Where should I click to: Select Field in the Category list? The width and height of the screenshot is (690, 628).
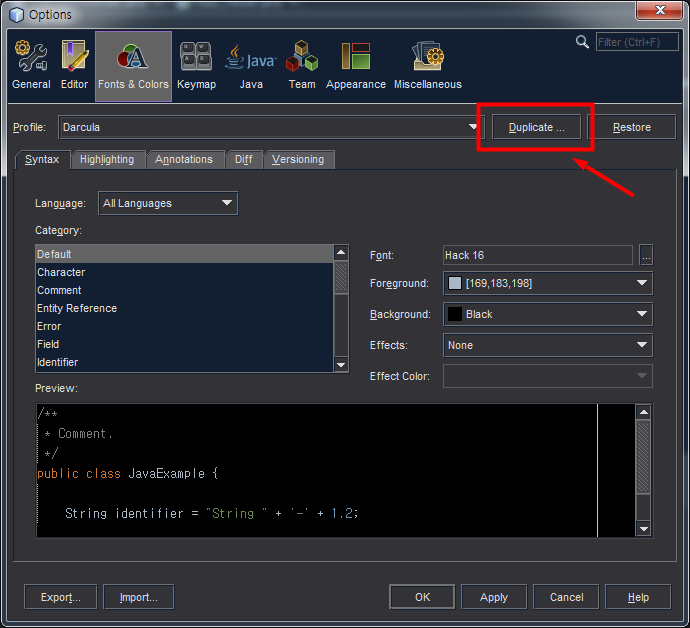tap(184, 344)
